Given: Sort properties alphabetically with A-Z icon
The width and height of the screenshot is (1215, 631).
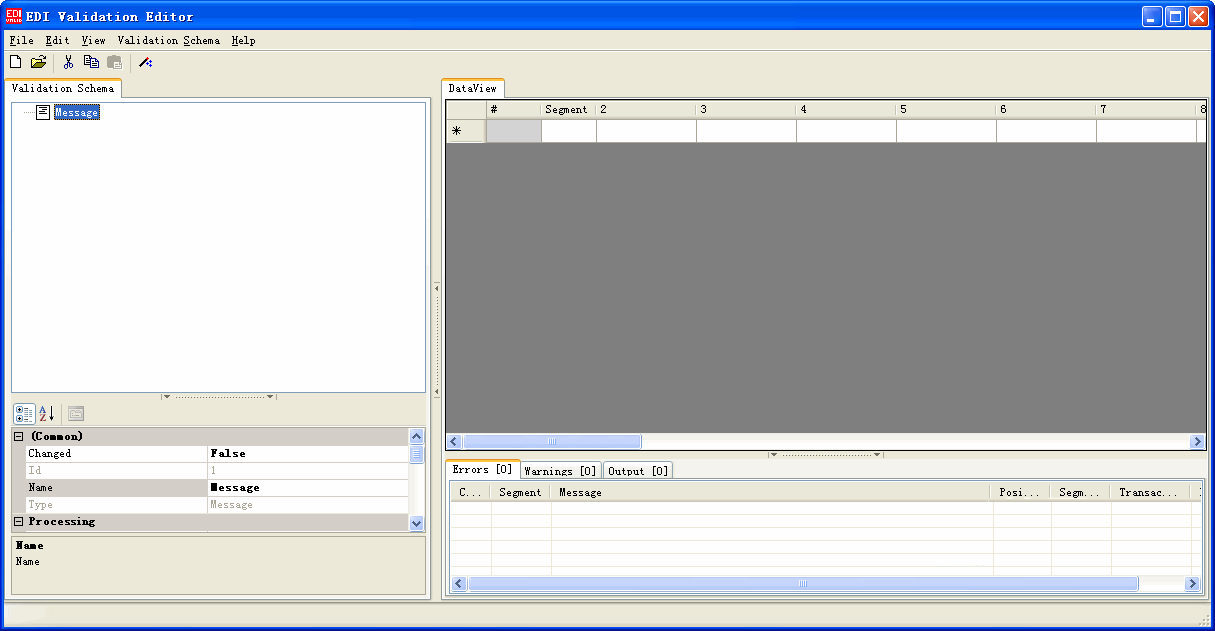Looking at the screenshot, I should tap(46, 414).
